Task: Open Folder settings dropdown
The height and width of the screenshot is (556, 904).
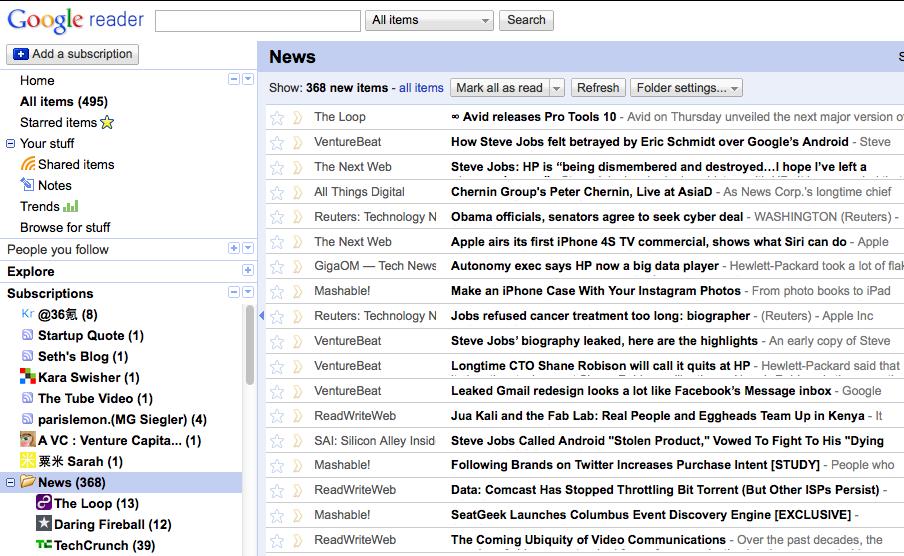Action: (x=686, y=88)
